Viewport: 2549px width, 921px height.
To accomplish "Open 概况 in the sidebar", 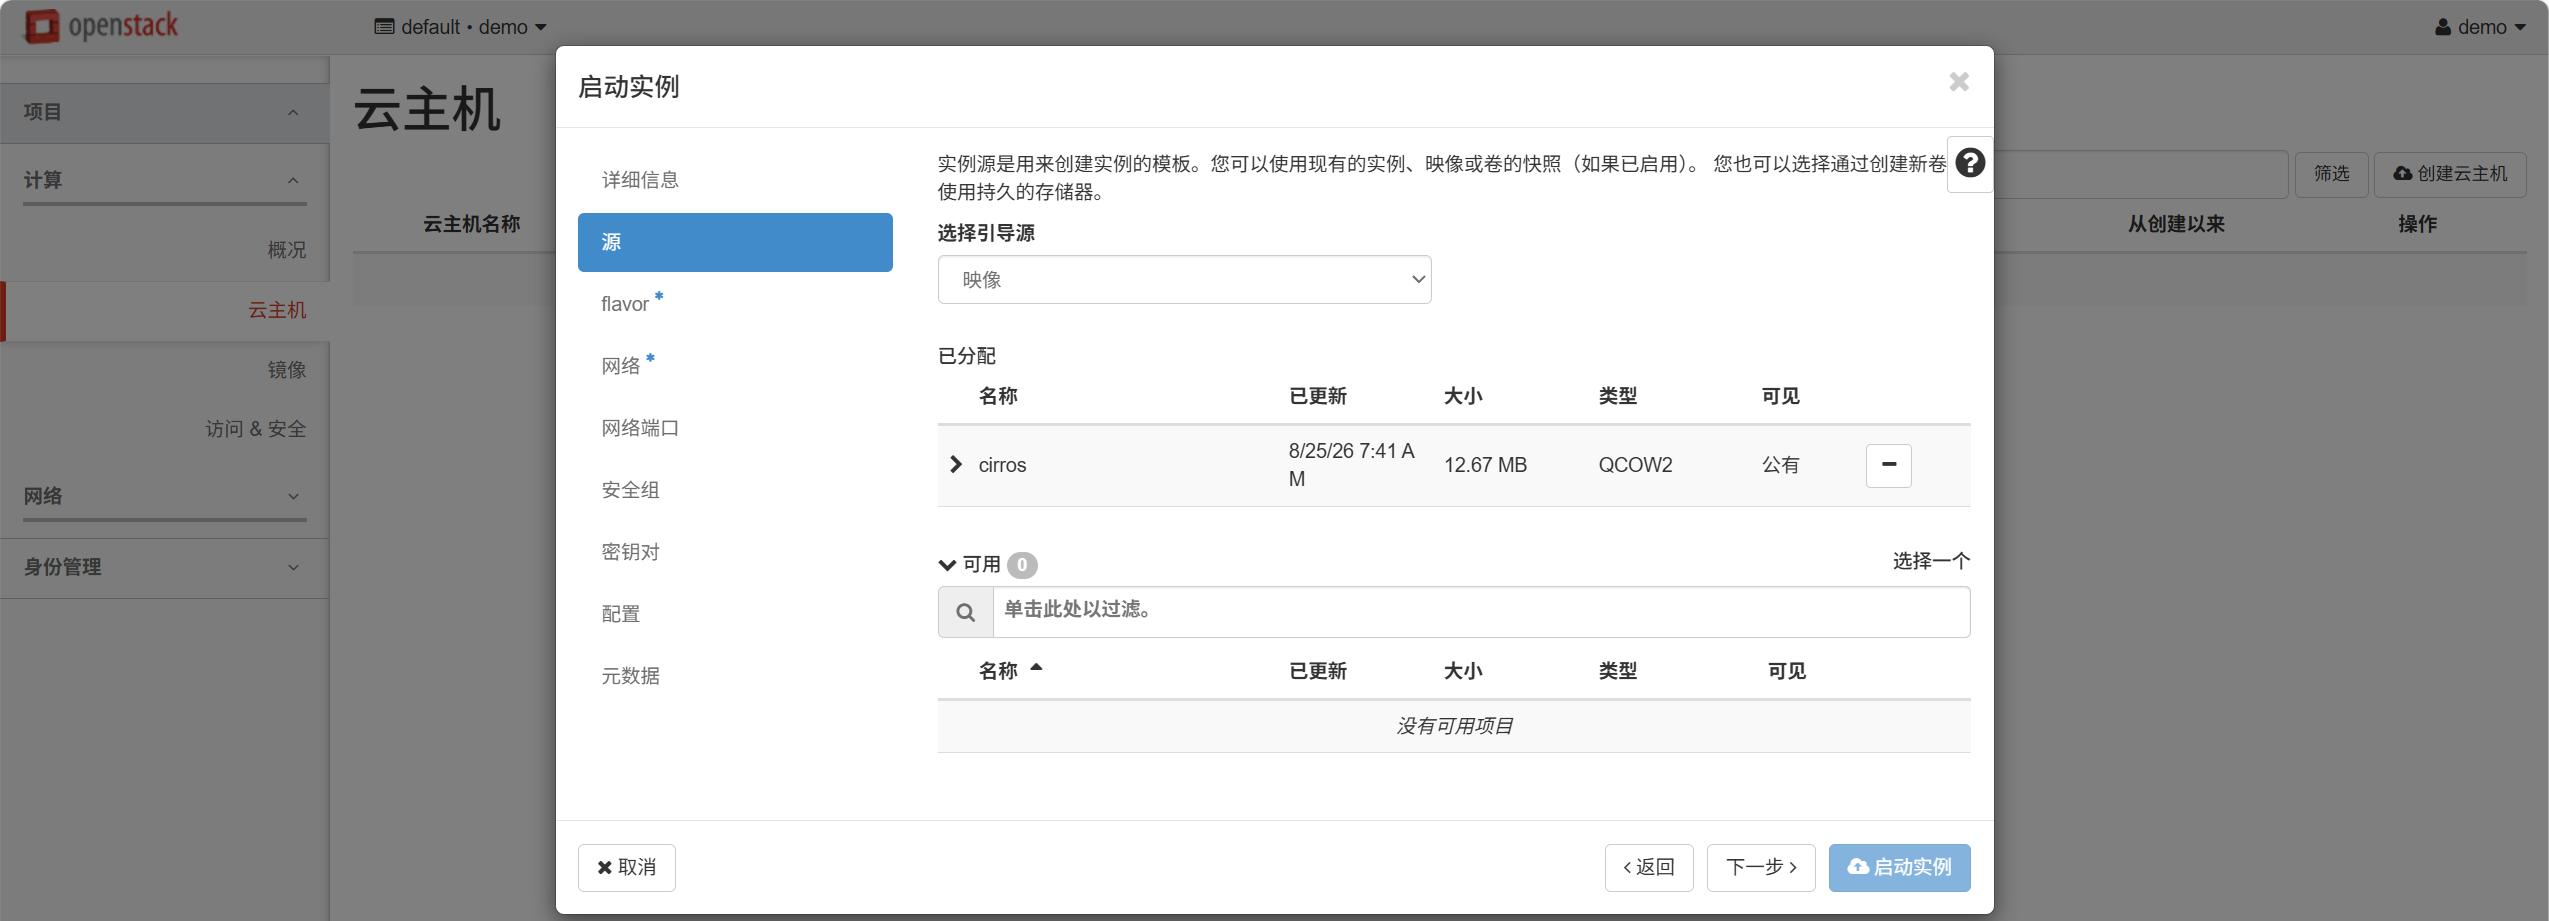I will 287,250.
